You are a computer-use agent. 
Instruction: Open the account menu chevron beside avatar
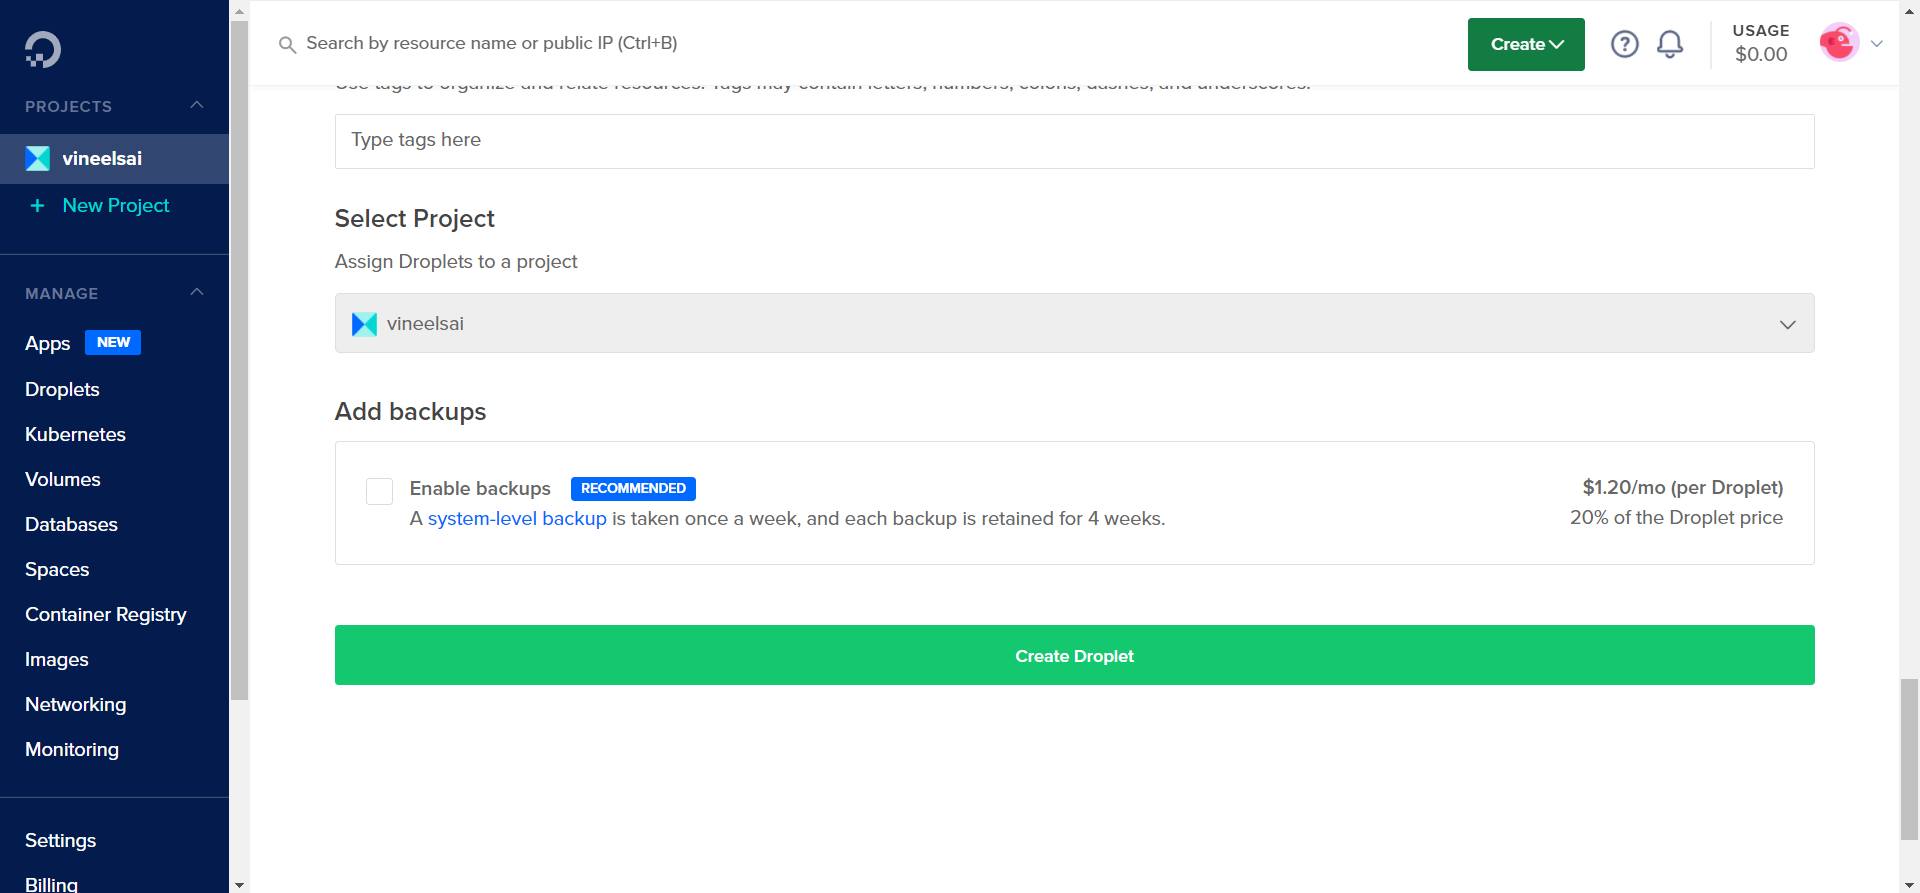1877,44
